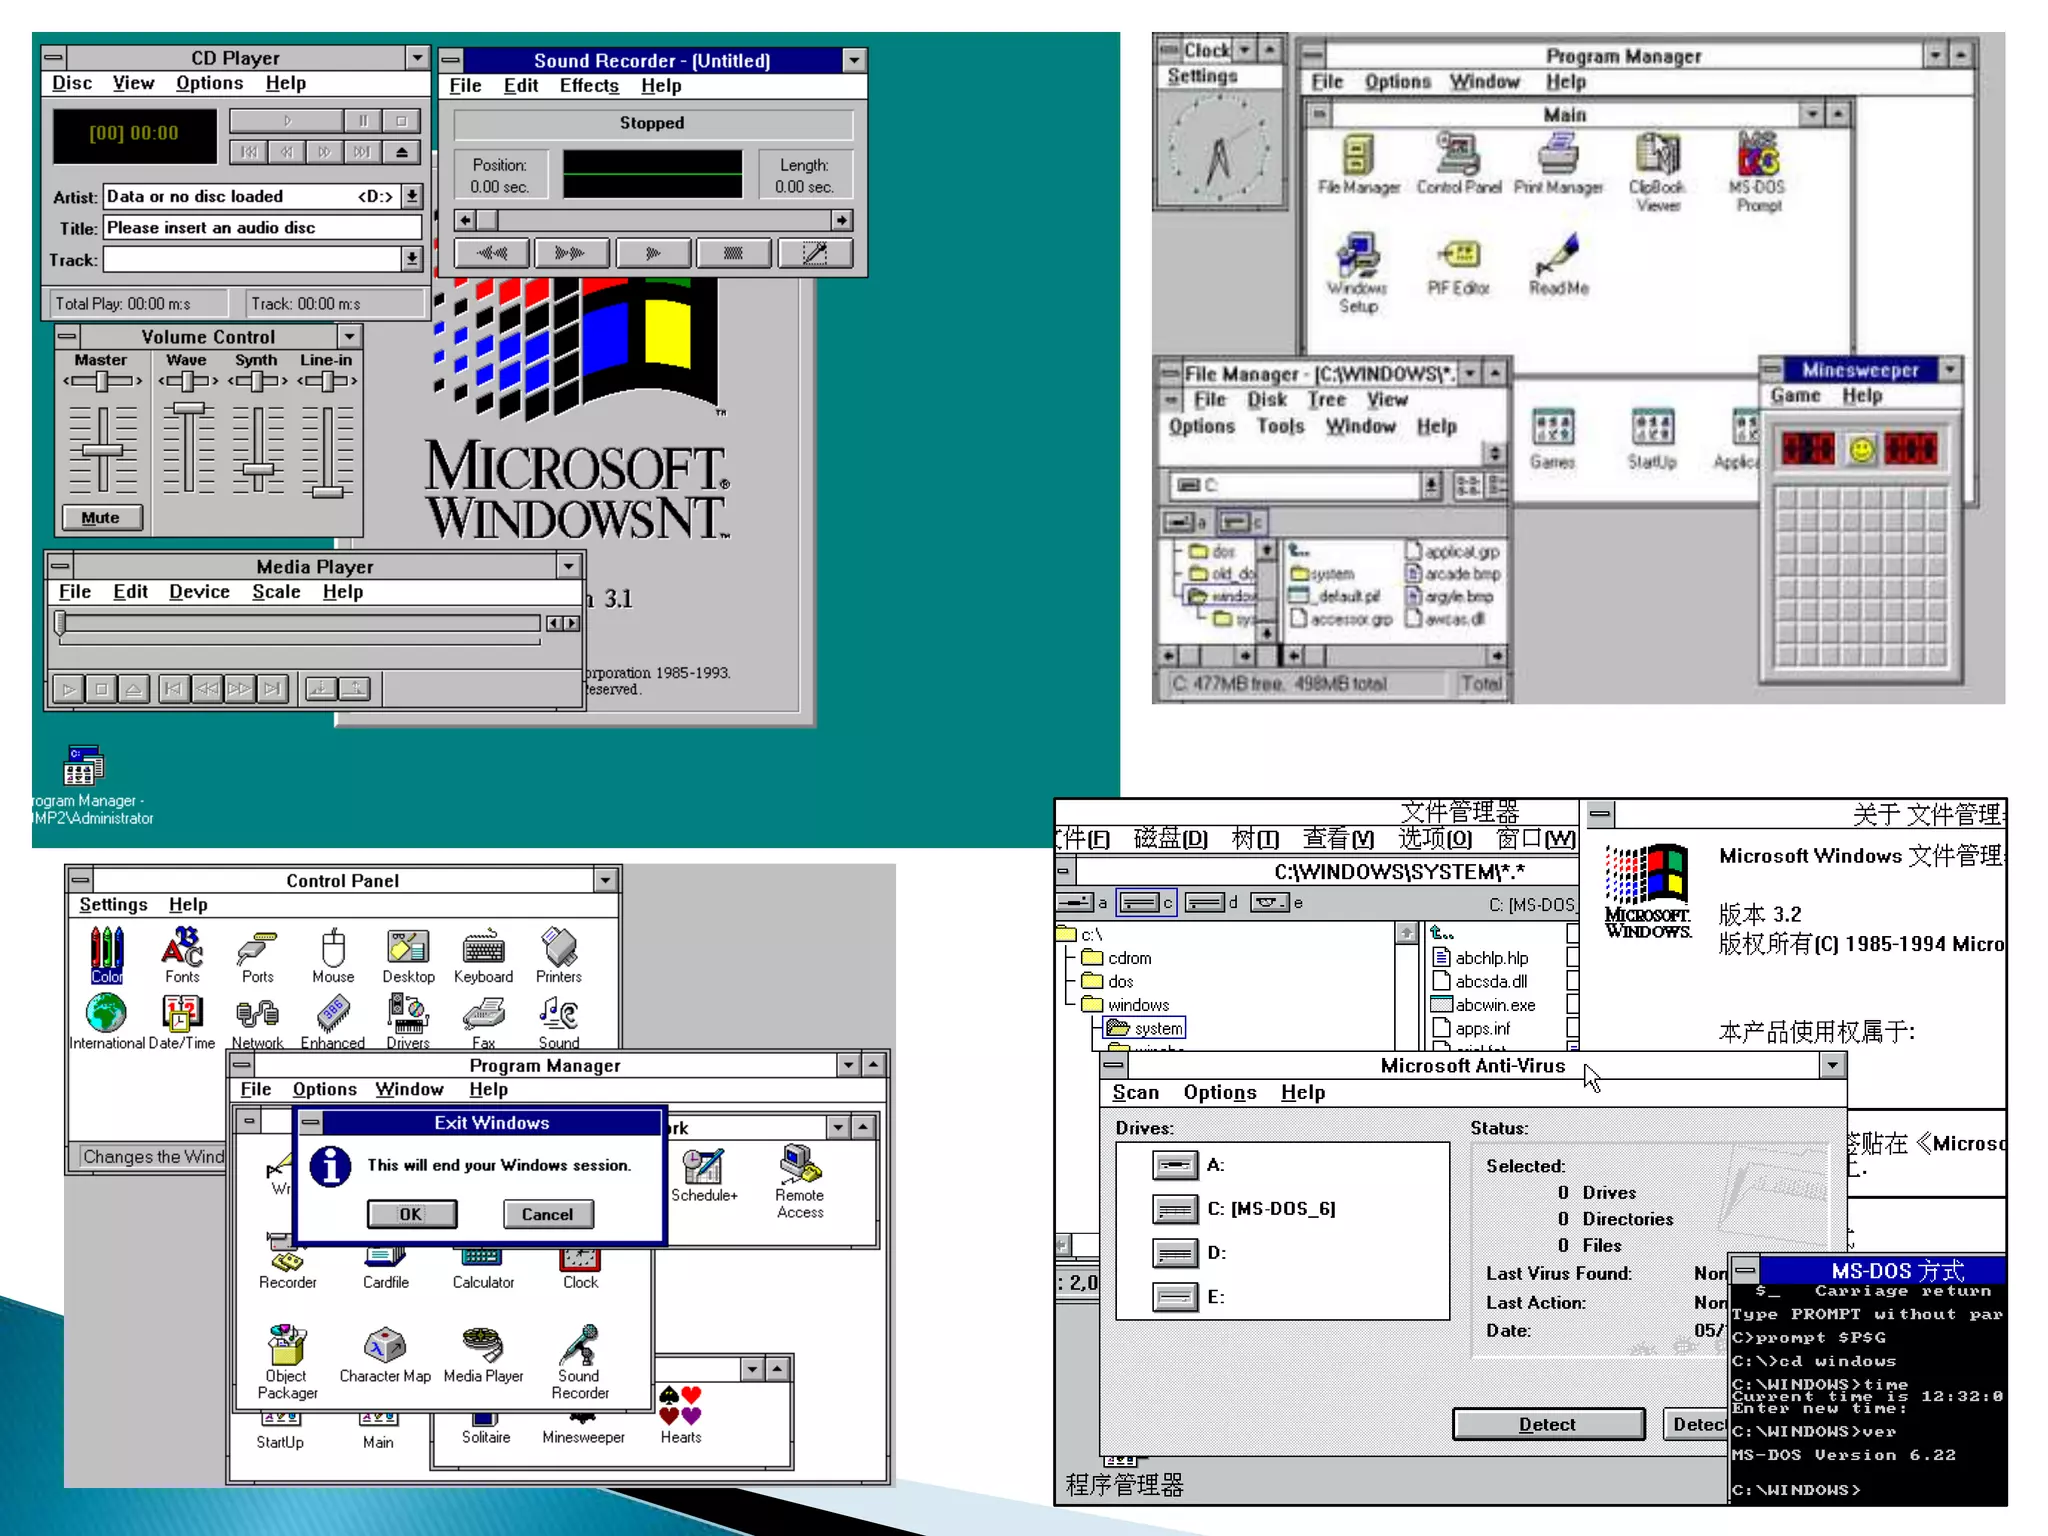Click the Minesweeper smiley face button
Viewport: 2048px width, 1536px height.
point(1861,450)
